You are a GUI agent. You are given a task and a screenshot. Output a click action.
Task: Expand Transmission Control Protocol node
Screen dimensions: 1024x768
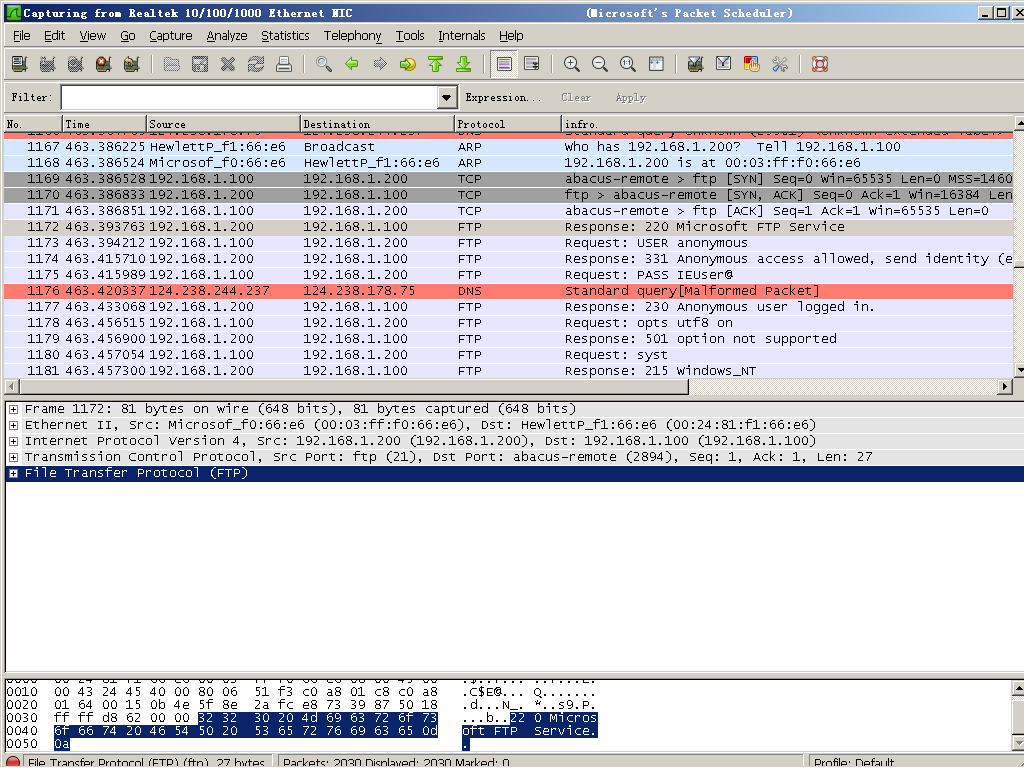13,457
